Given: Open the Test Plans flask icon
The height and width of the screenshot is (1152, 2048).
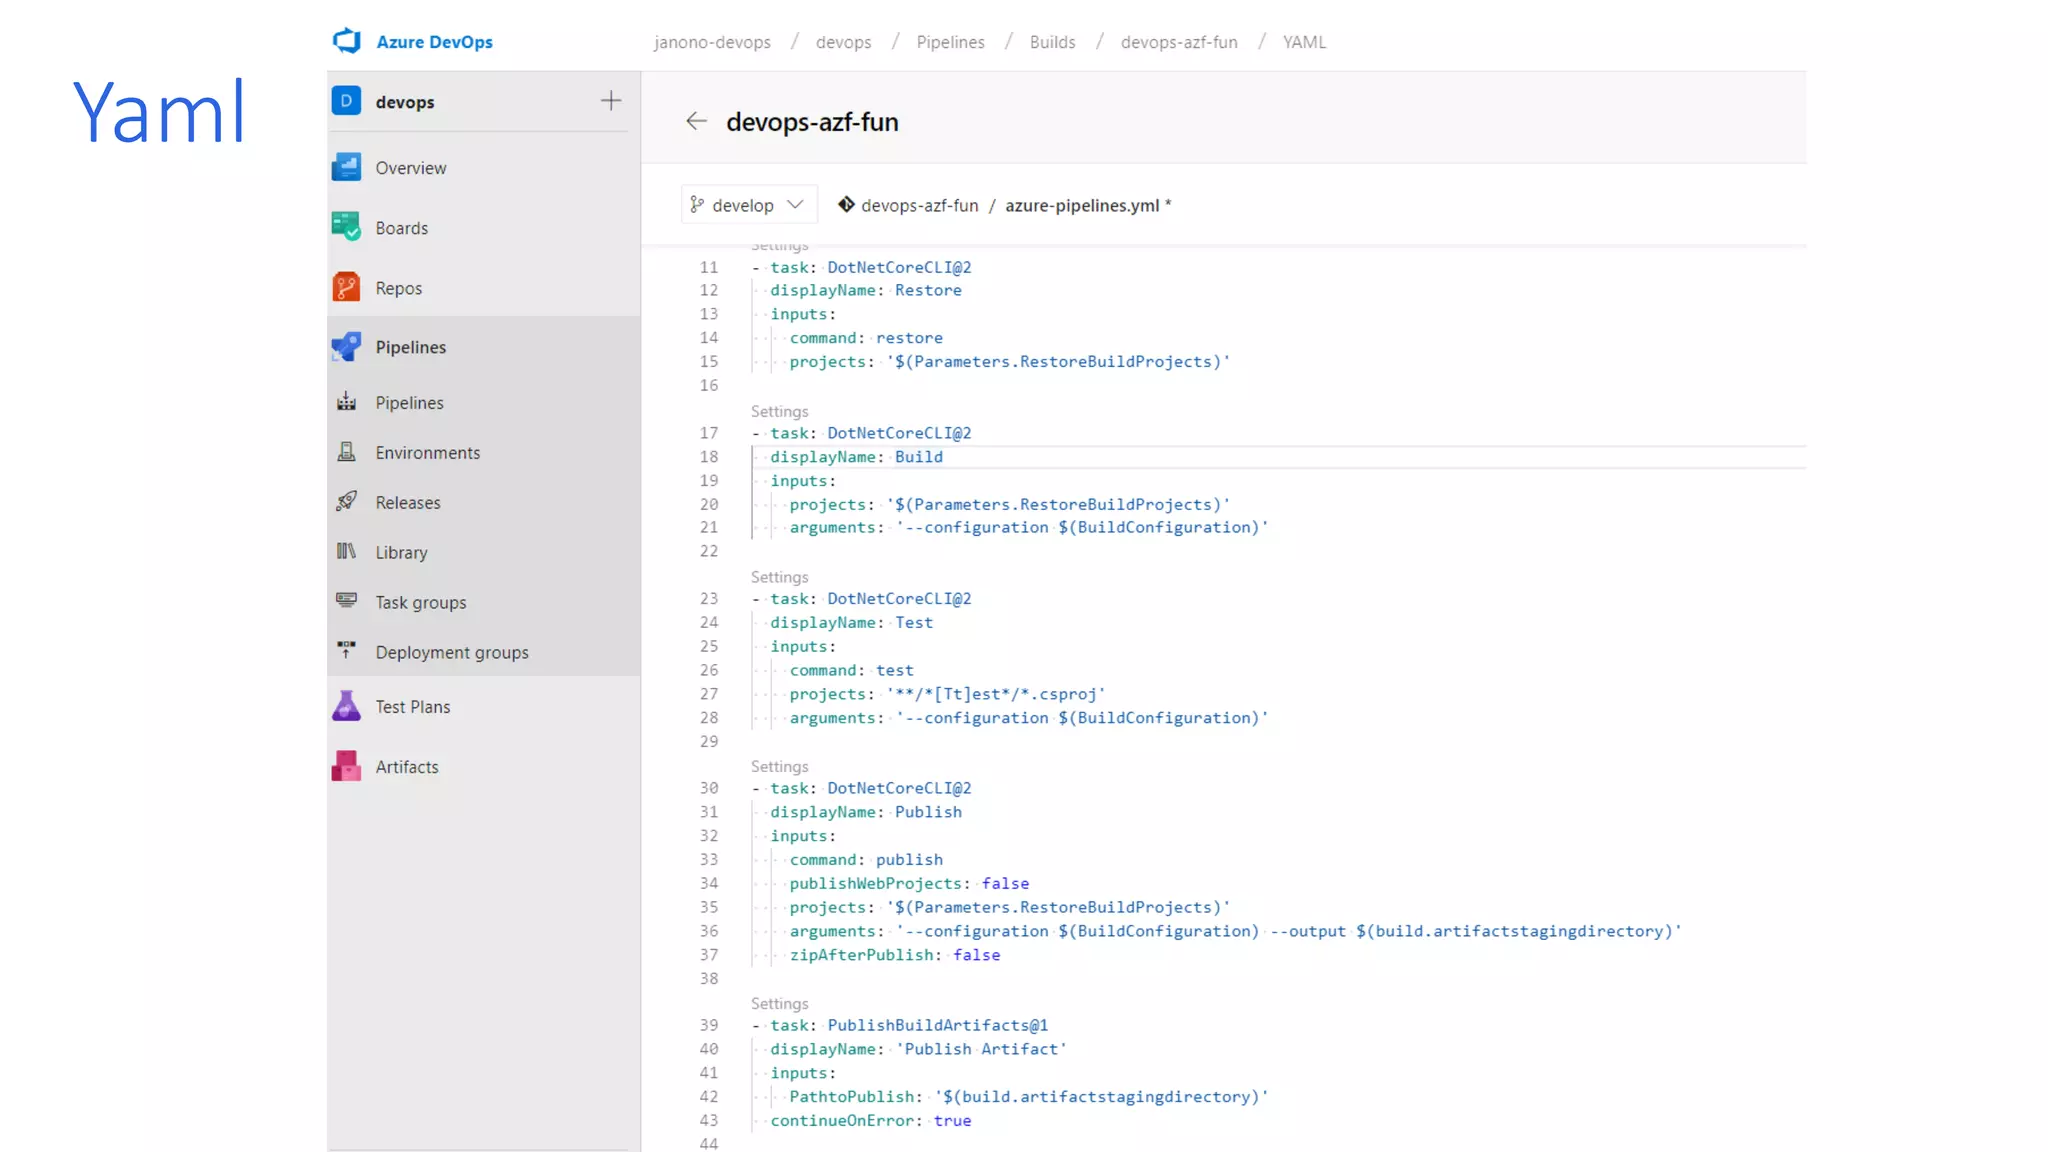Looking at the screenshot, I should tap(346, 706).
